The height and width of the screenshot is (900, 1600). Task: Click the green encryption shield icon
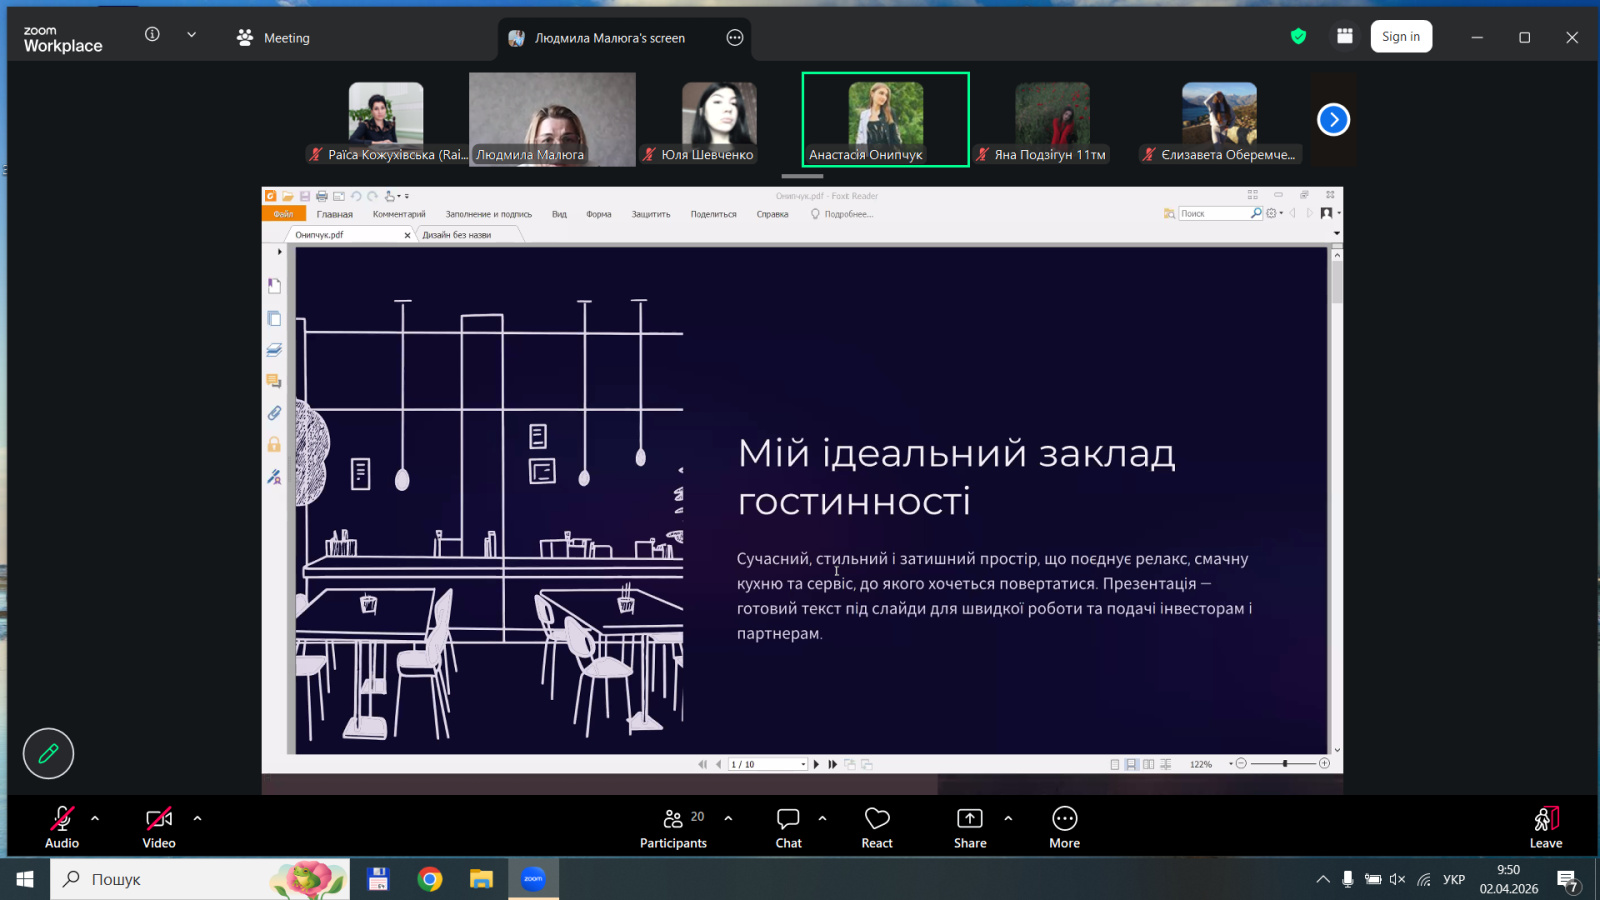click(1298, 37)
